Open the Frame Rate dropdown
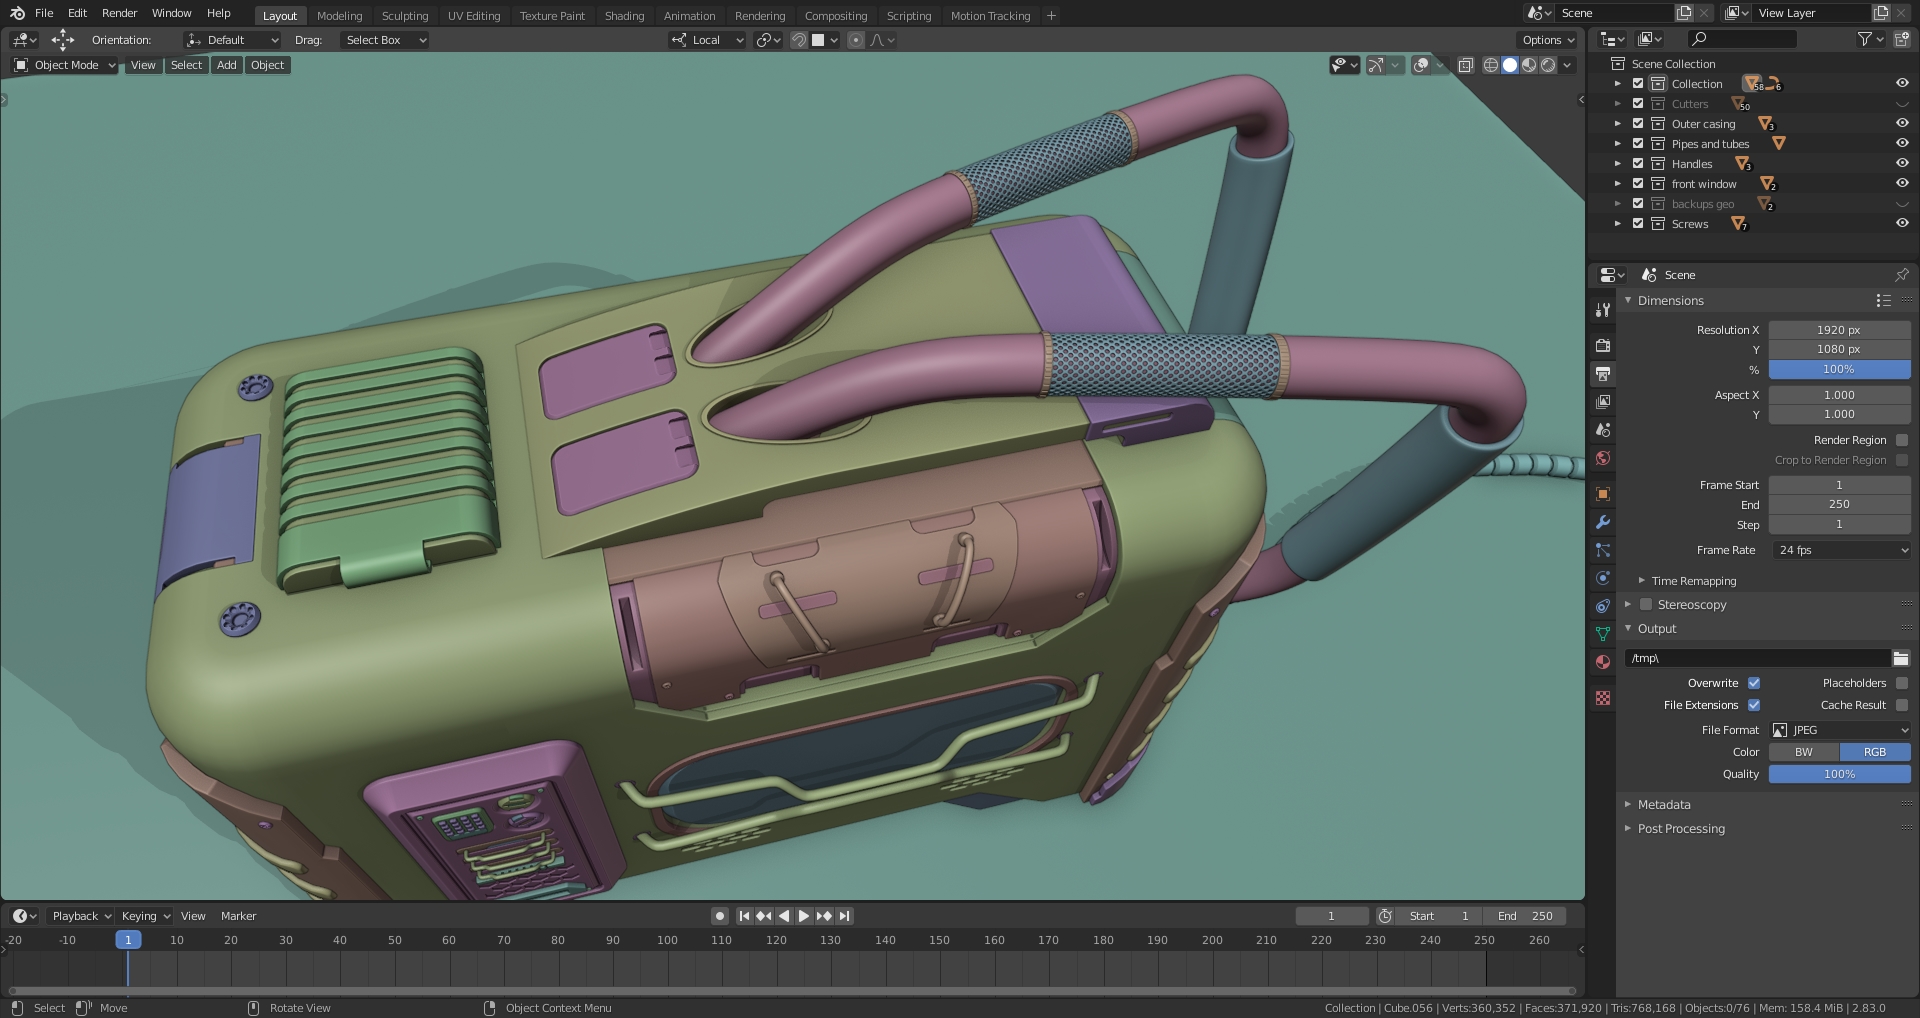Screen dimensions: 1920x1018 click(1840, 549)
